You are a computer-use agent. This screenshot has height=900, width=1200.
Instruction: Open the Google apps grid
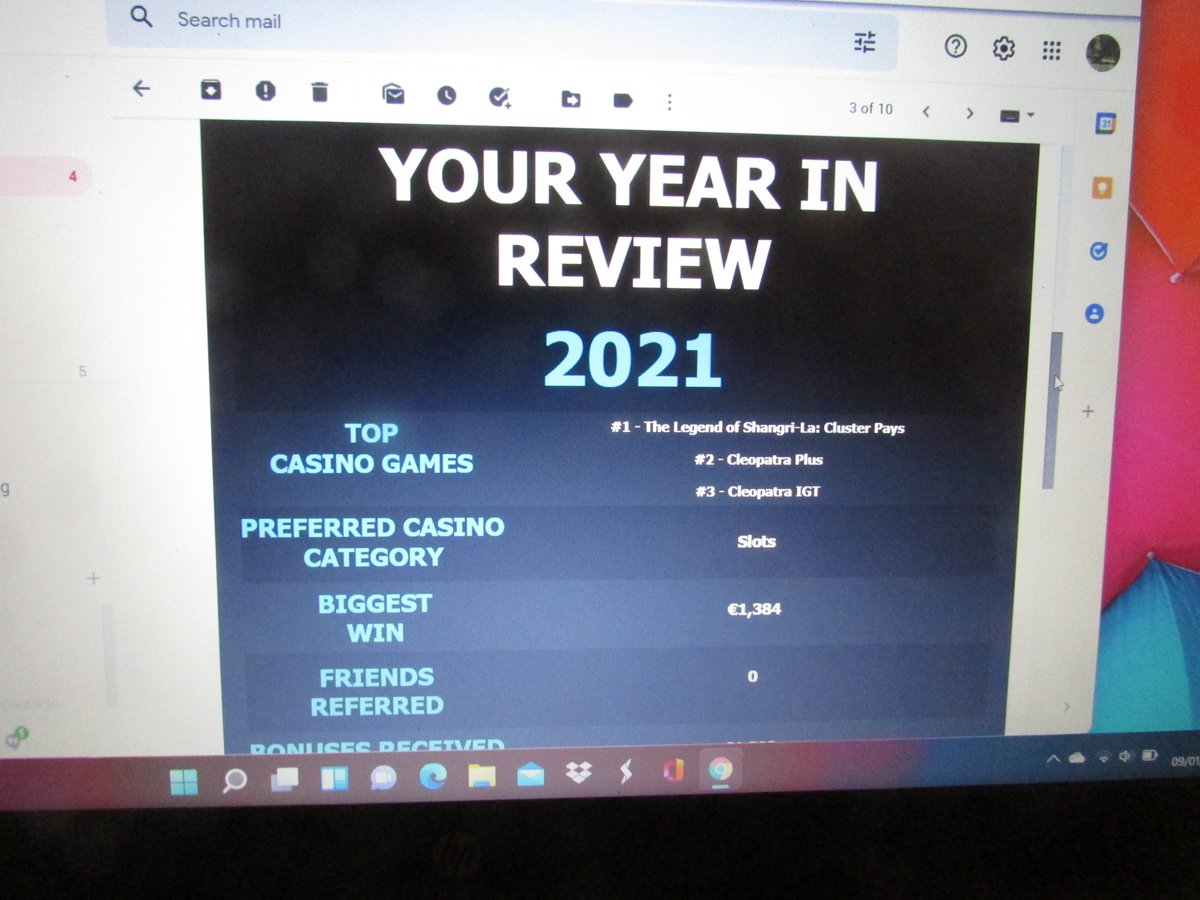(x=1051, y=50)
